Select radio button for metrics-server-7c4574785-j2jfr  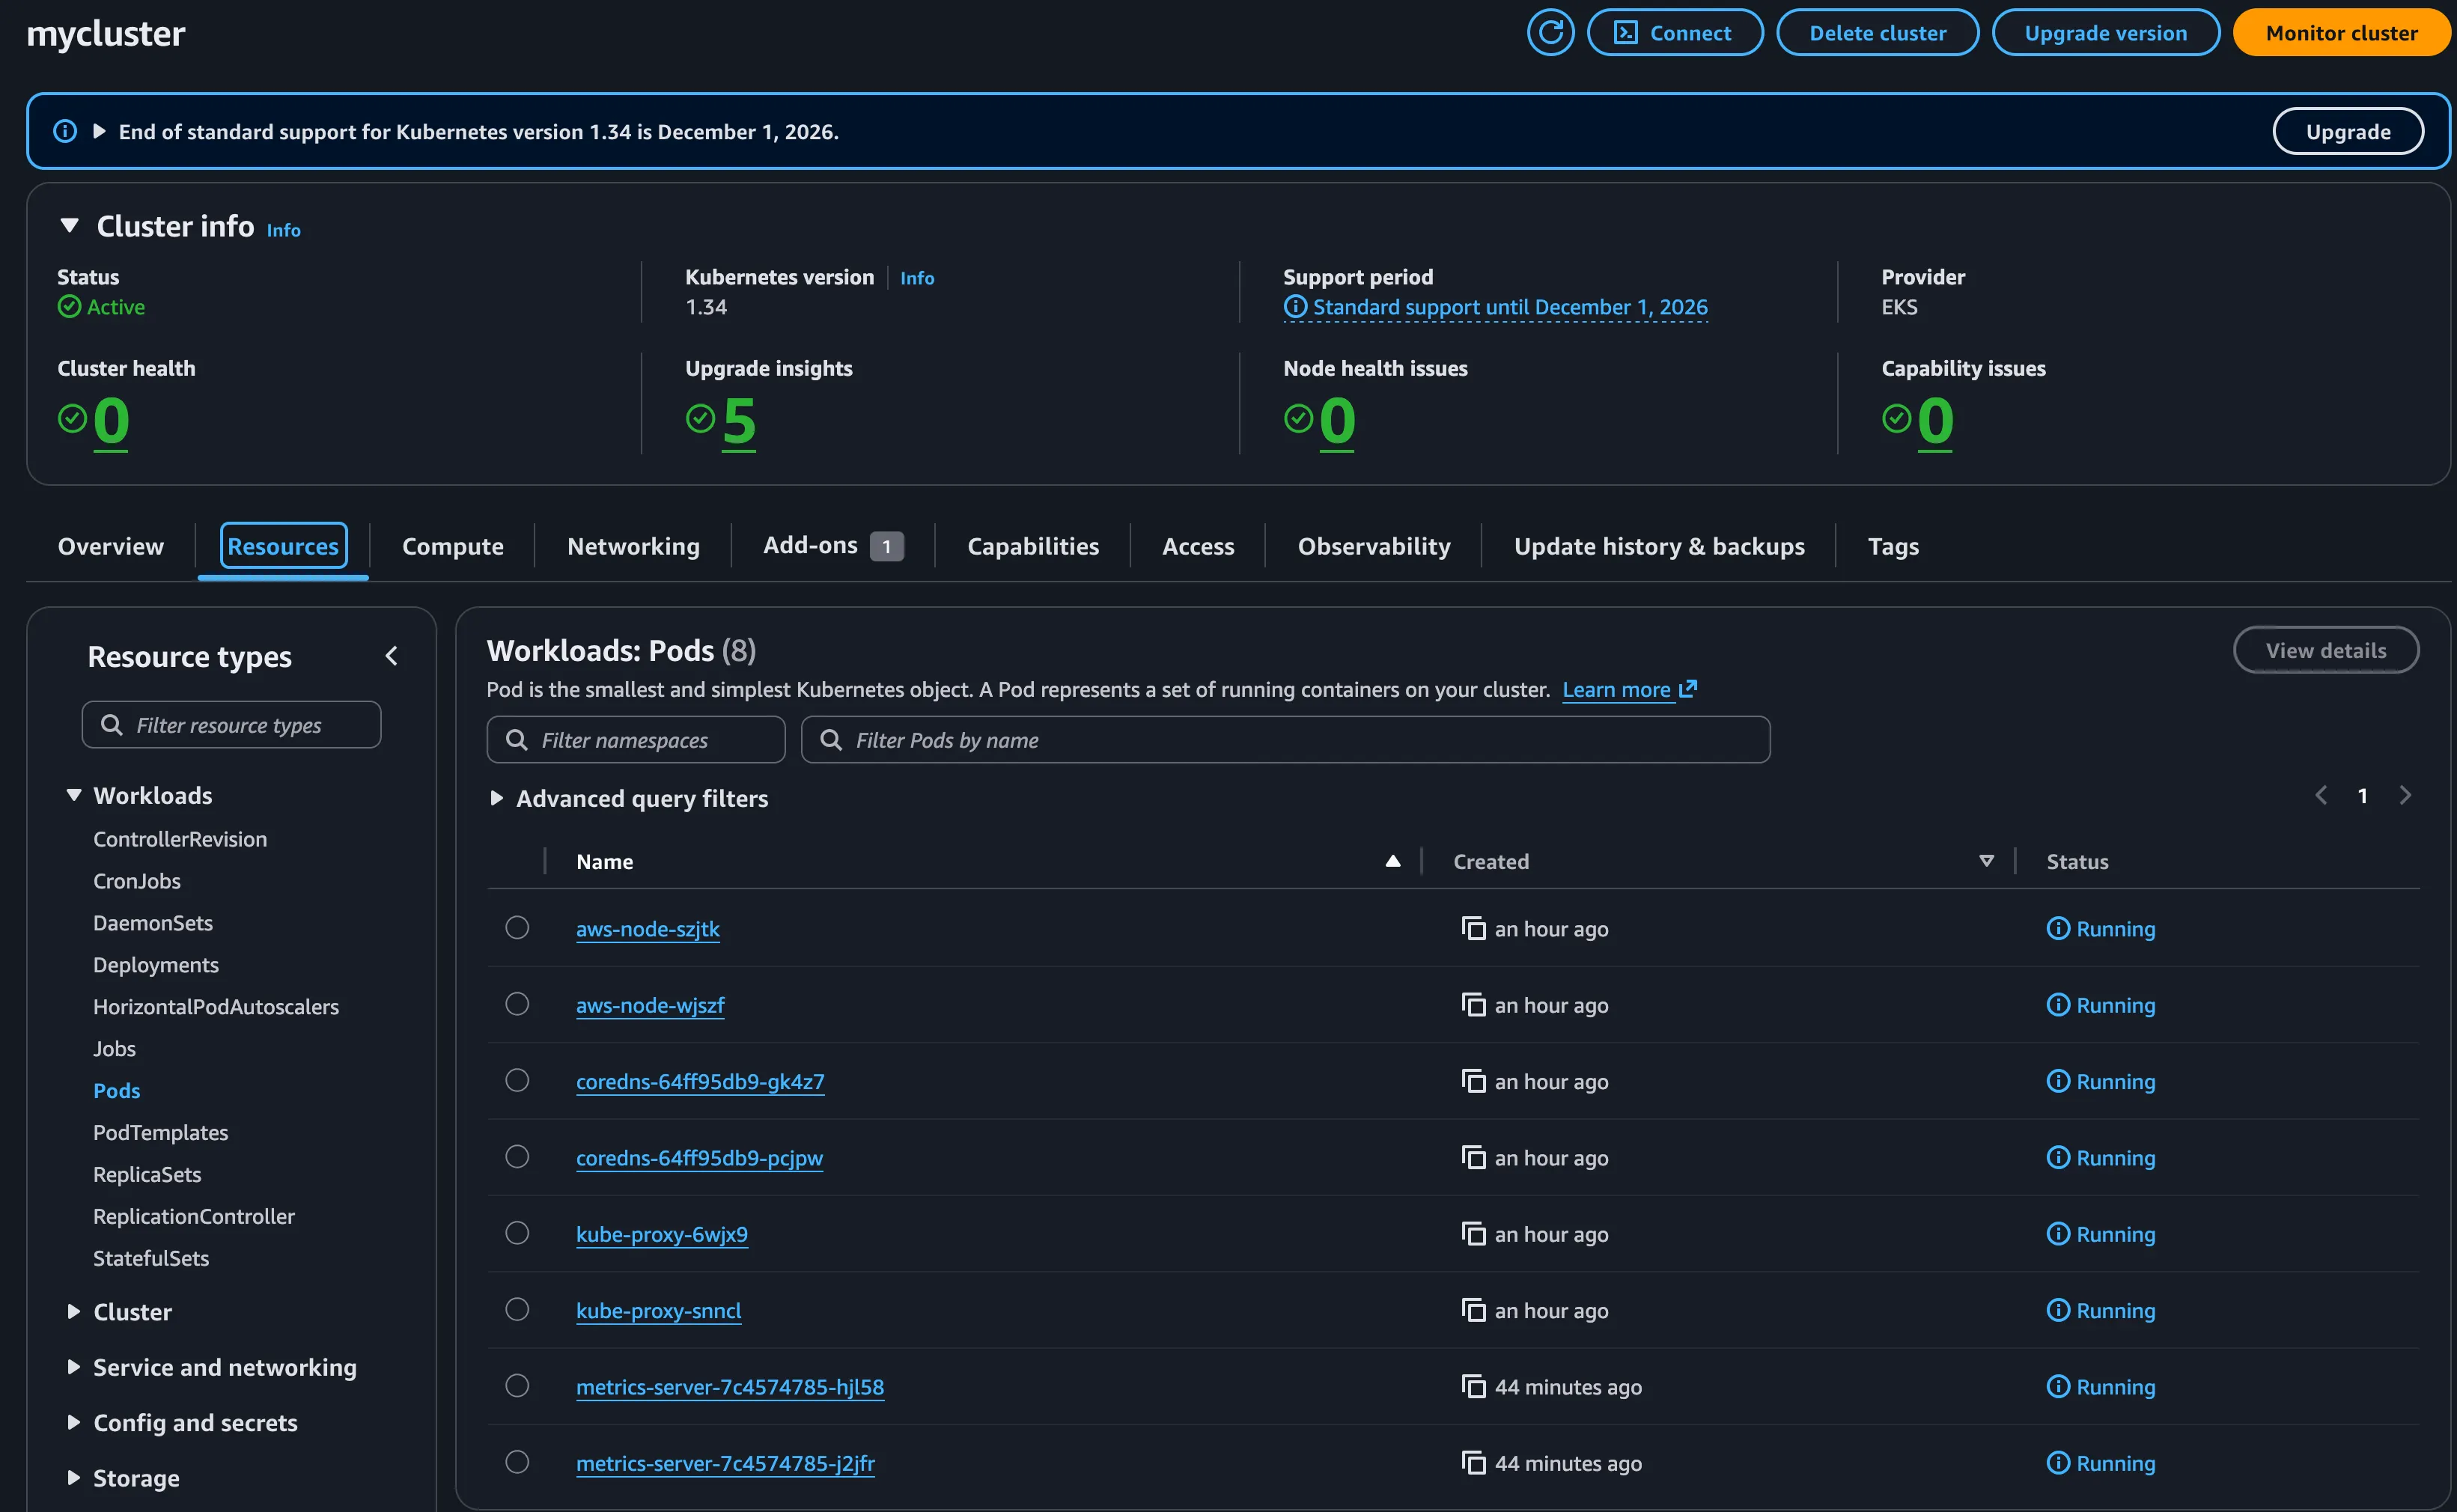click(517, 1461)
